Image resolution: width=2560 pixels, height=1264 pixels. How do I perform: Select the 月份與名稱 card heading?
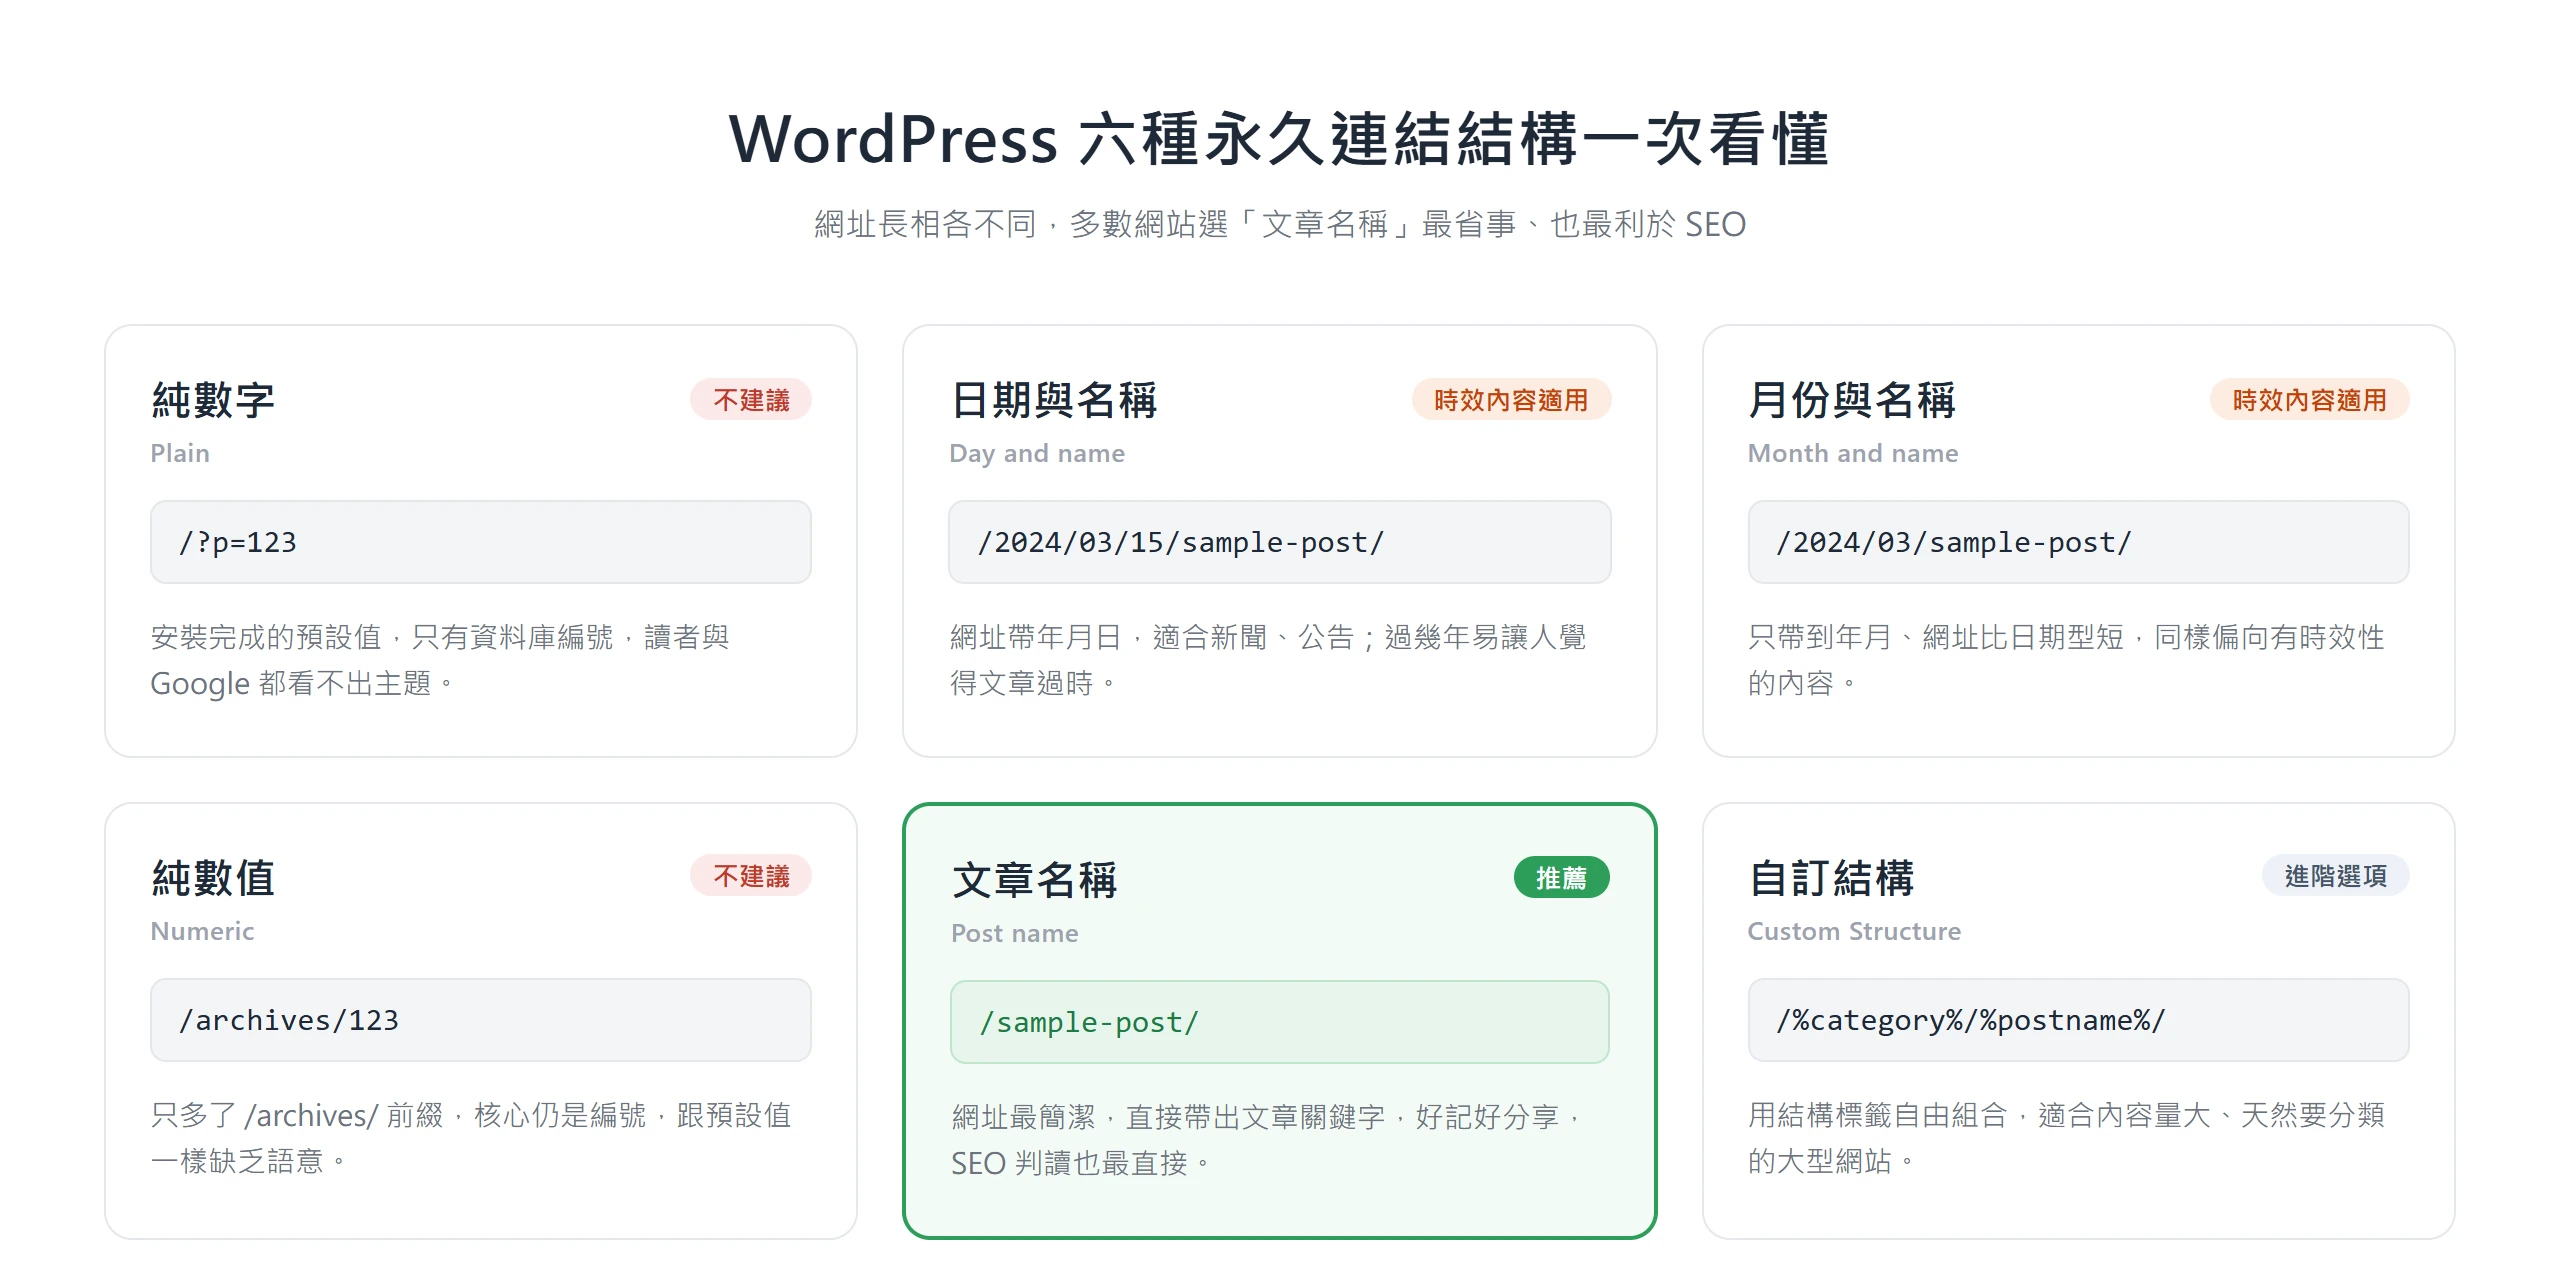pos(1852,400)
